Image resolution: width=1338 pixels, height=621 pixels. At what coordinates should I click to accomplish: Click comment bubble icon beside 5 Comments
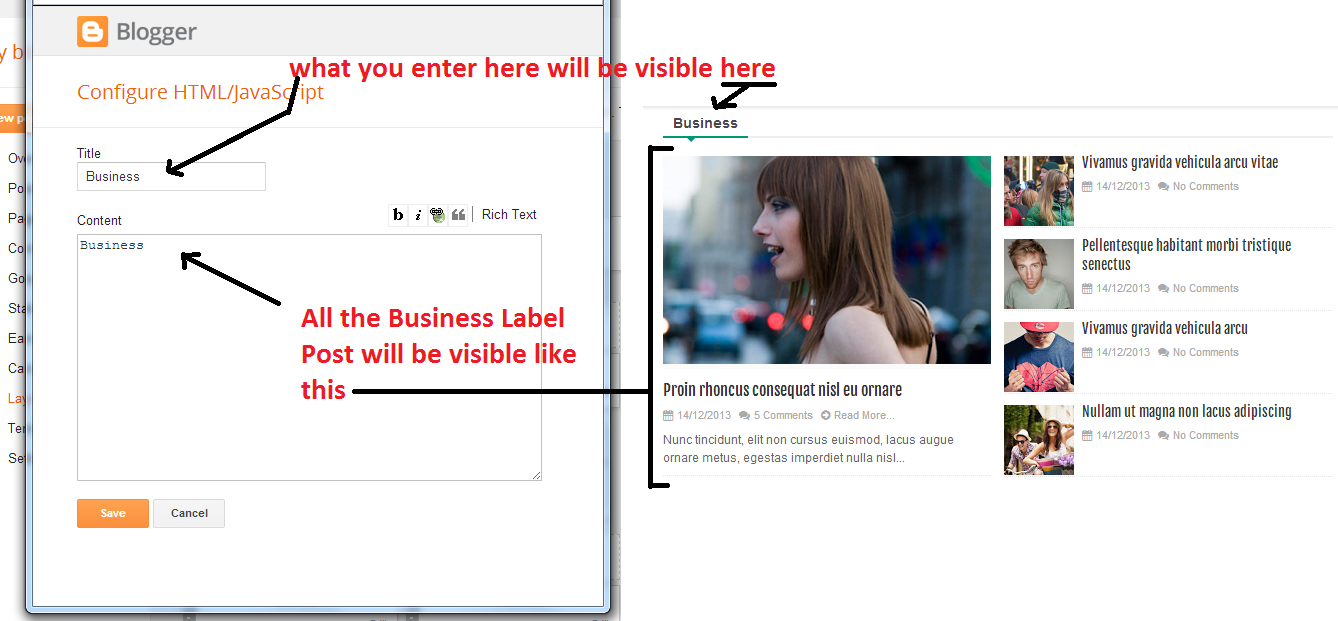pos(744,415)
